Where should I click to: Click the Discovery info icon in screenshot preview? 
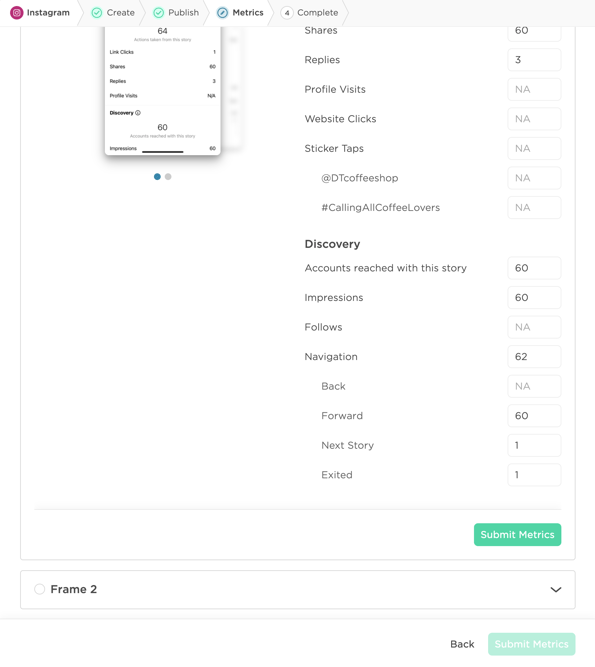tap(138, 113)
